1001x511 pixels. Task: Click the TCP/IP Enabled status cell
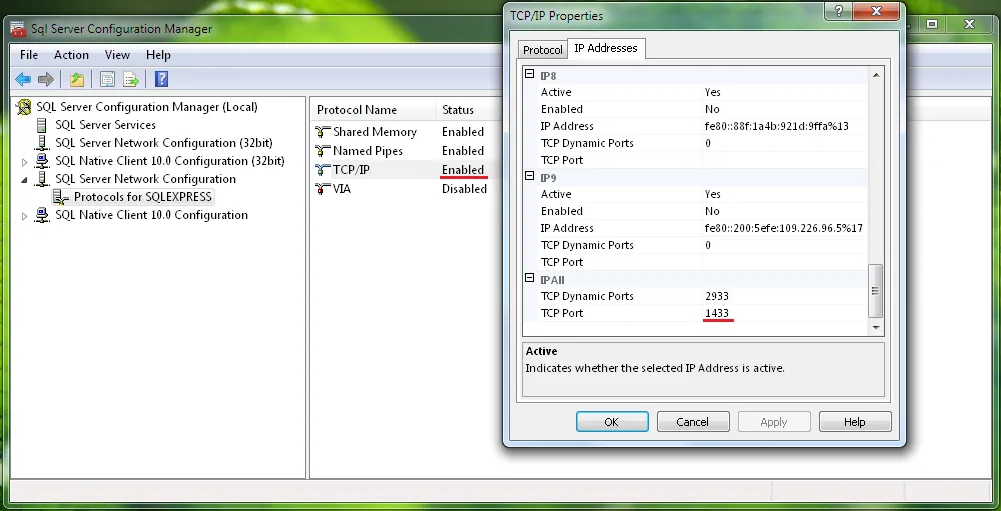463,170
